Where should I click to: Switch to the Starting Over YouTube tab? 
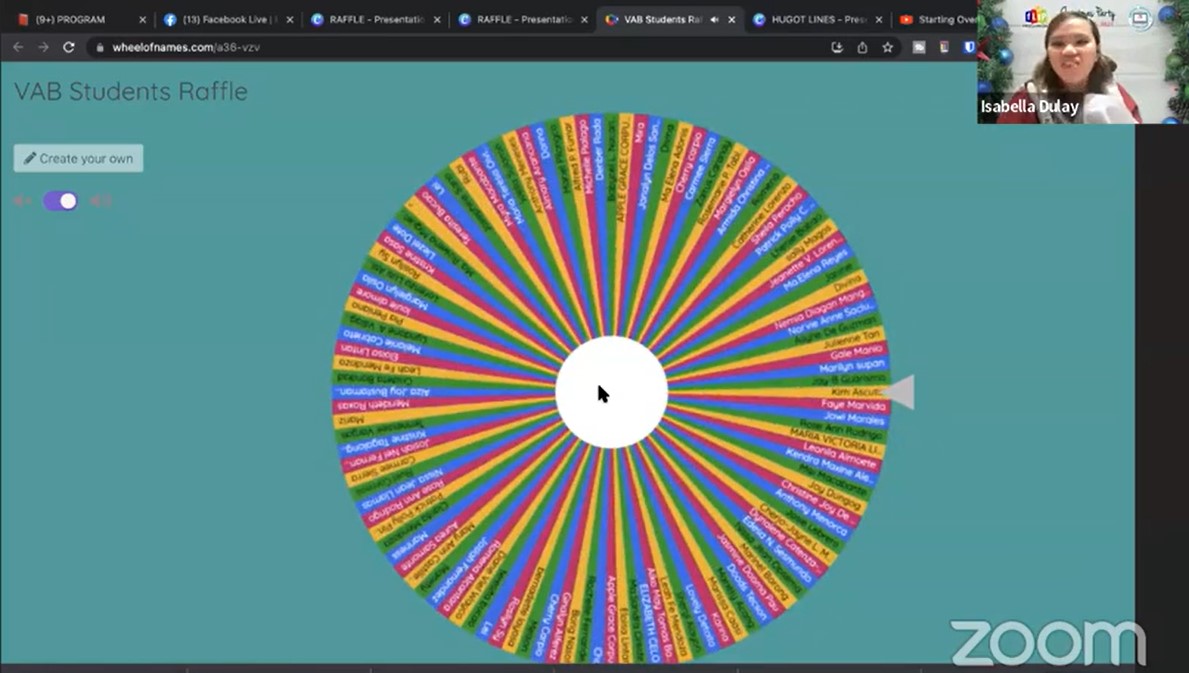coord(937,20)
